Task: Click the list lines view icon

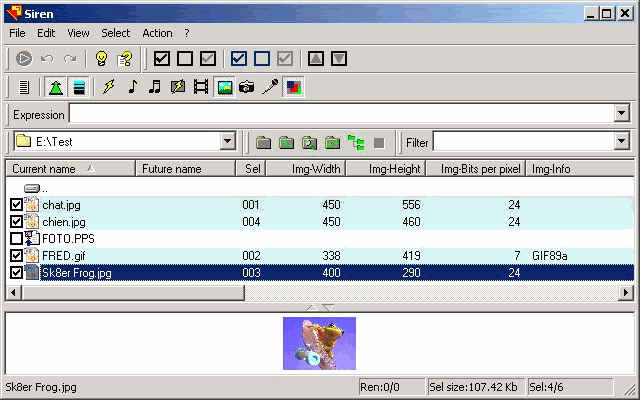Action: click(x=24, y=87)
